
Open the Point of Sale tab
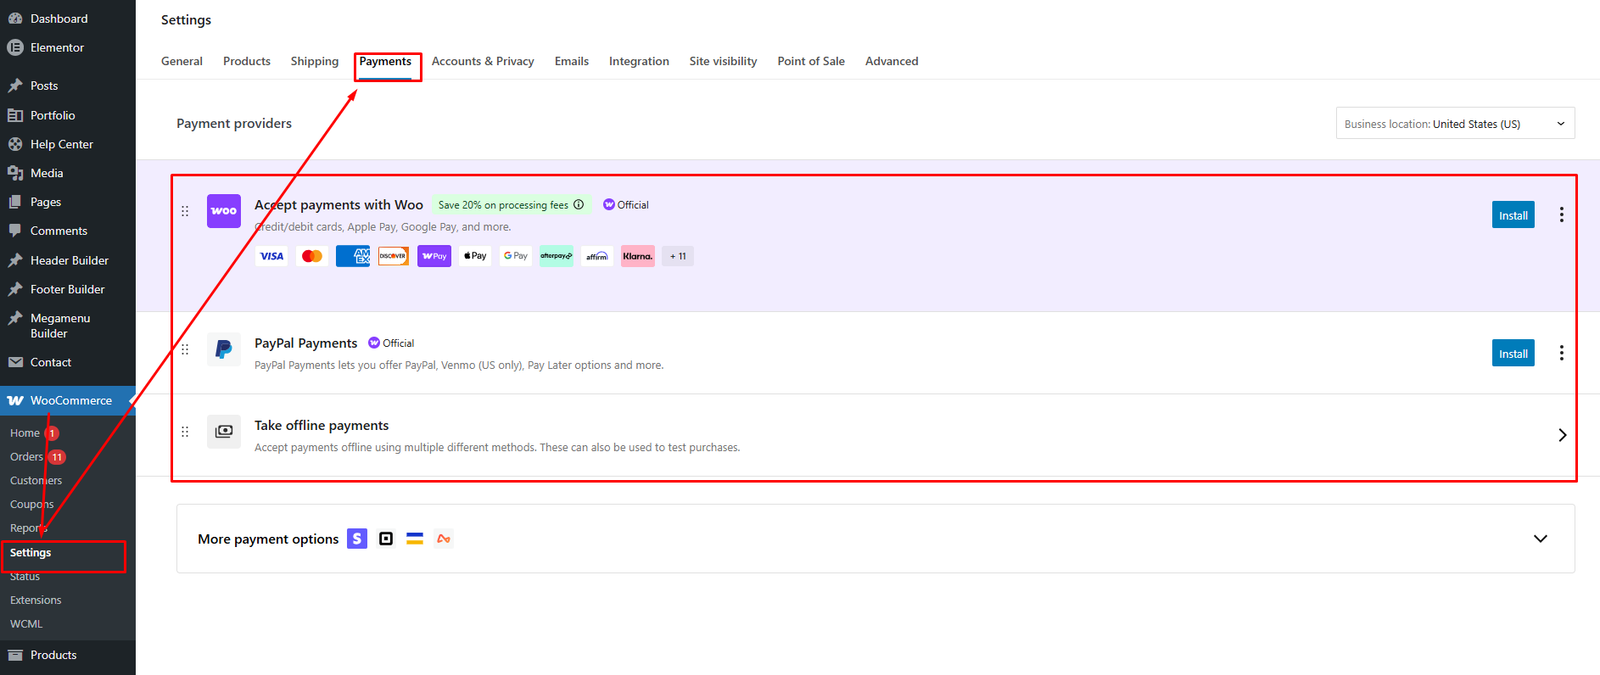pyautogui.click(x=811, y=61)
